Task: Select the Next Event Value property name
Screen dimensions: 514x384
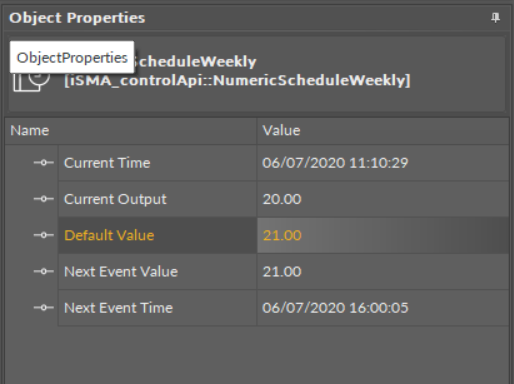Action: [121, 272]
